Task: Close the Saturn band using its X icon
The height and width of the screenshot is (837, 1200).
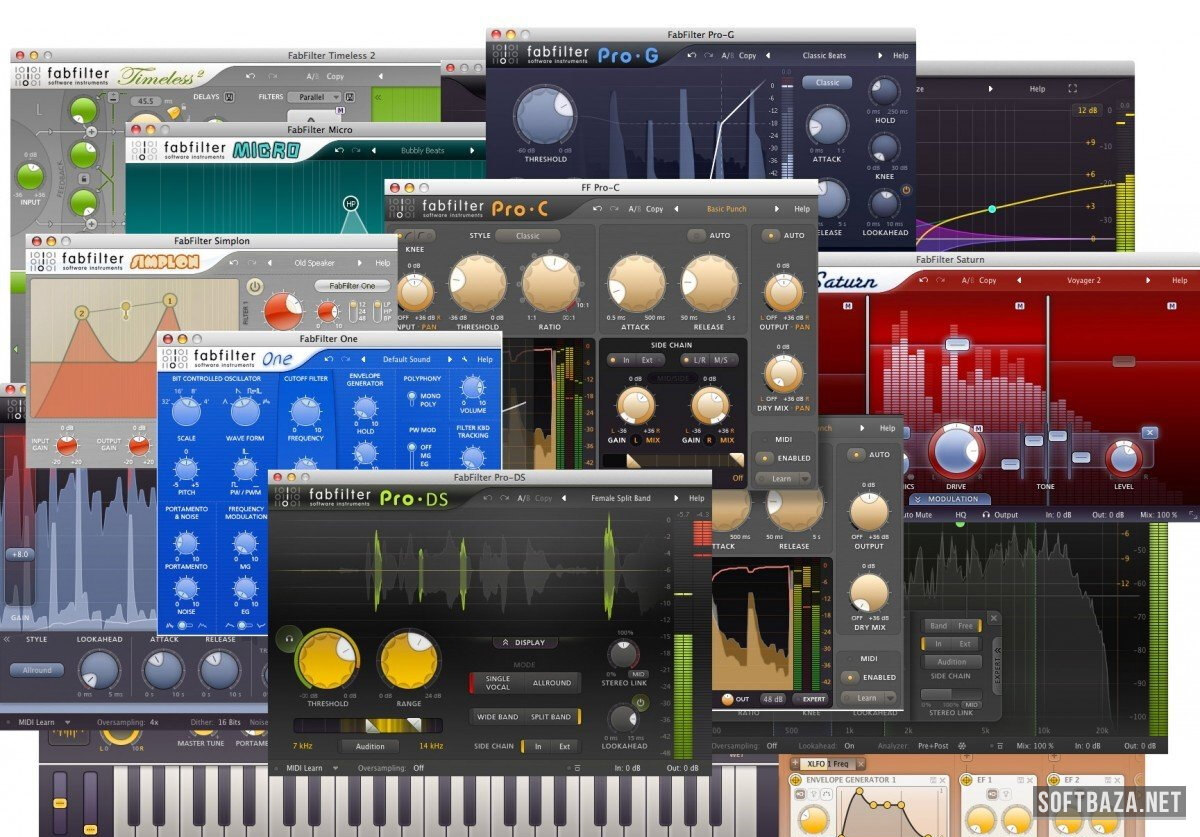Action: click(x=1149, y=432)
